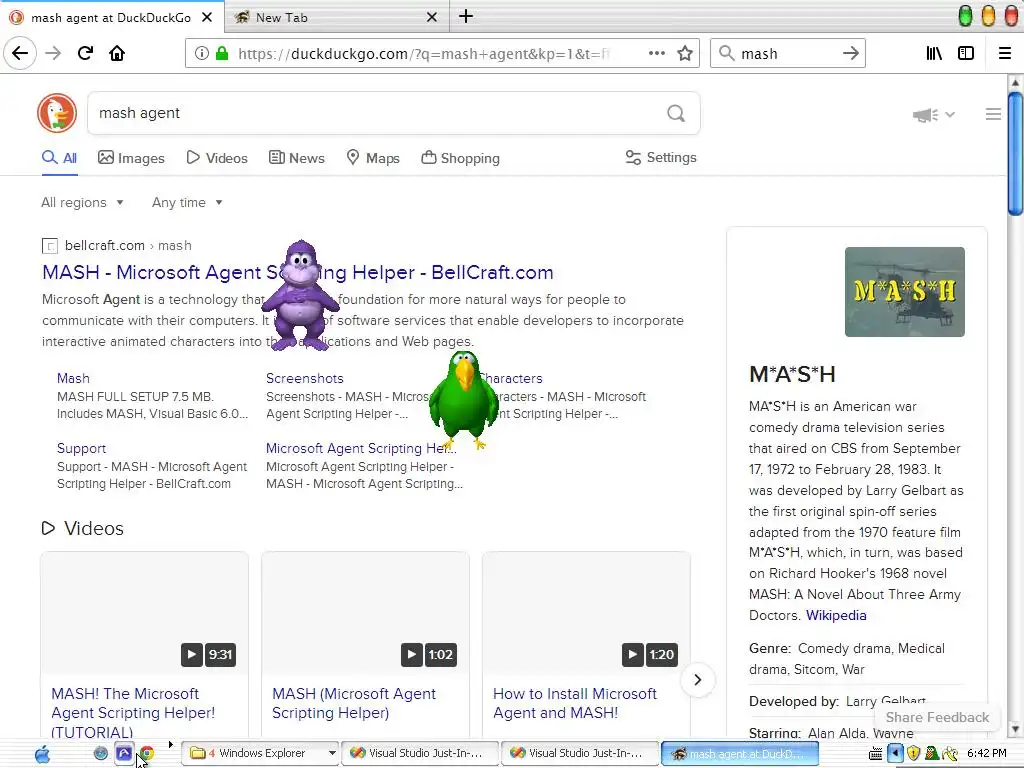Show next videos with the right chevron
This screenshot has height=768, width=1024.
pyautogui.click(x=697, y=680)
